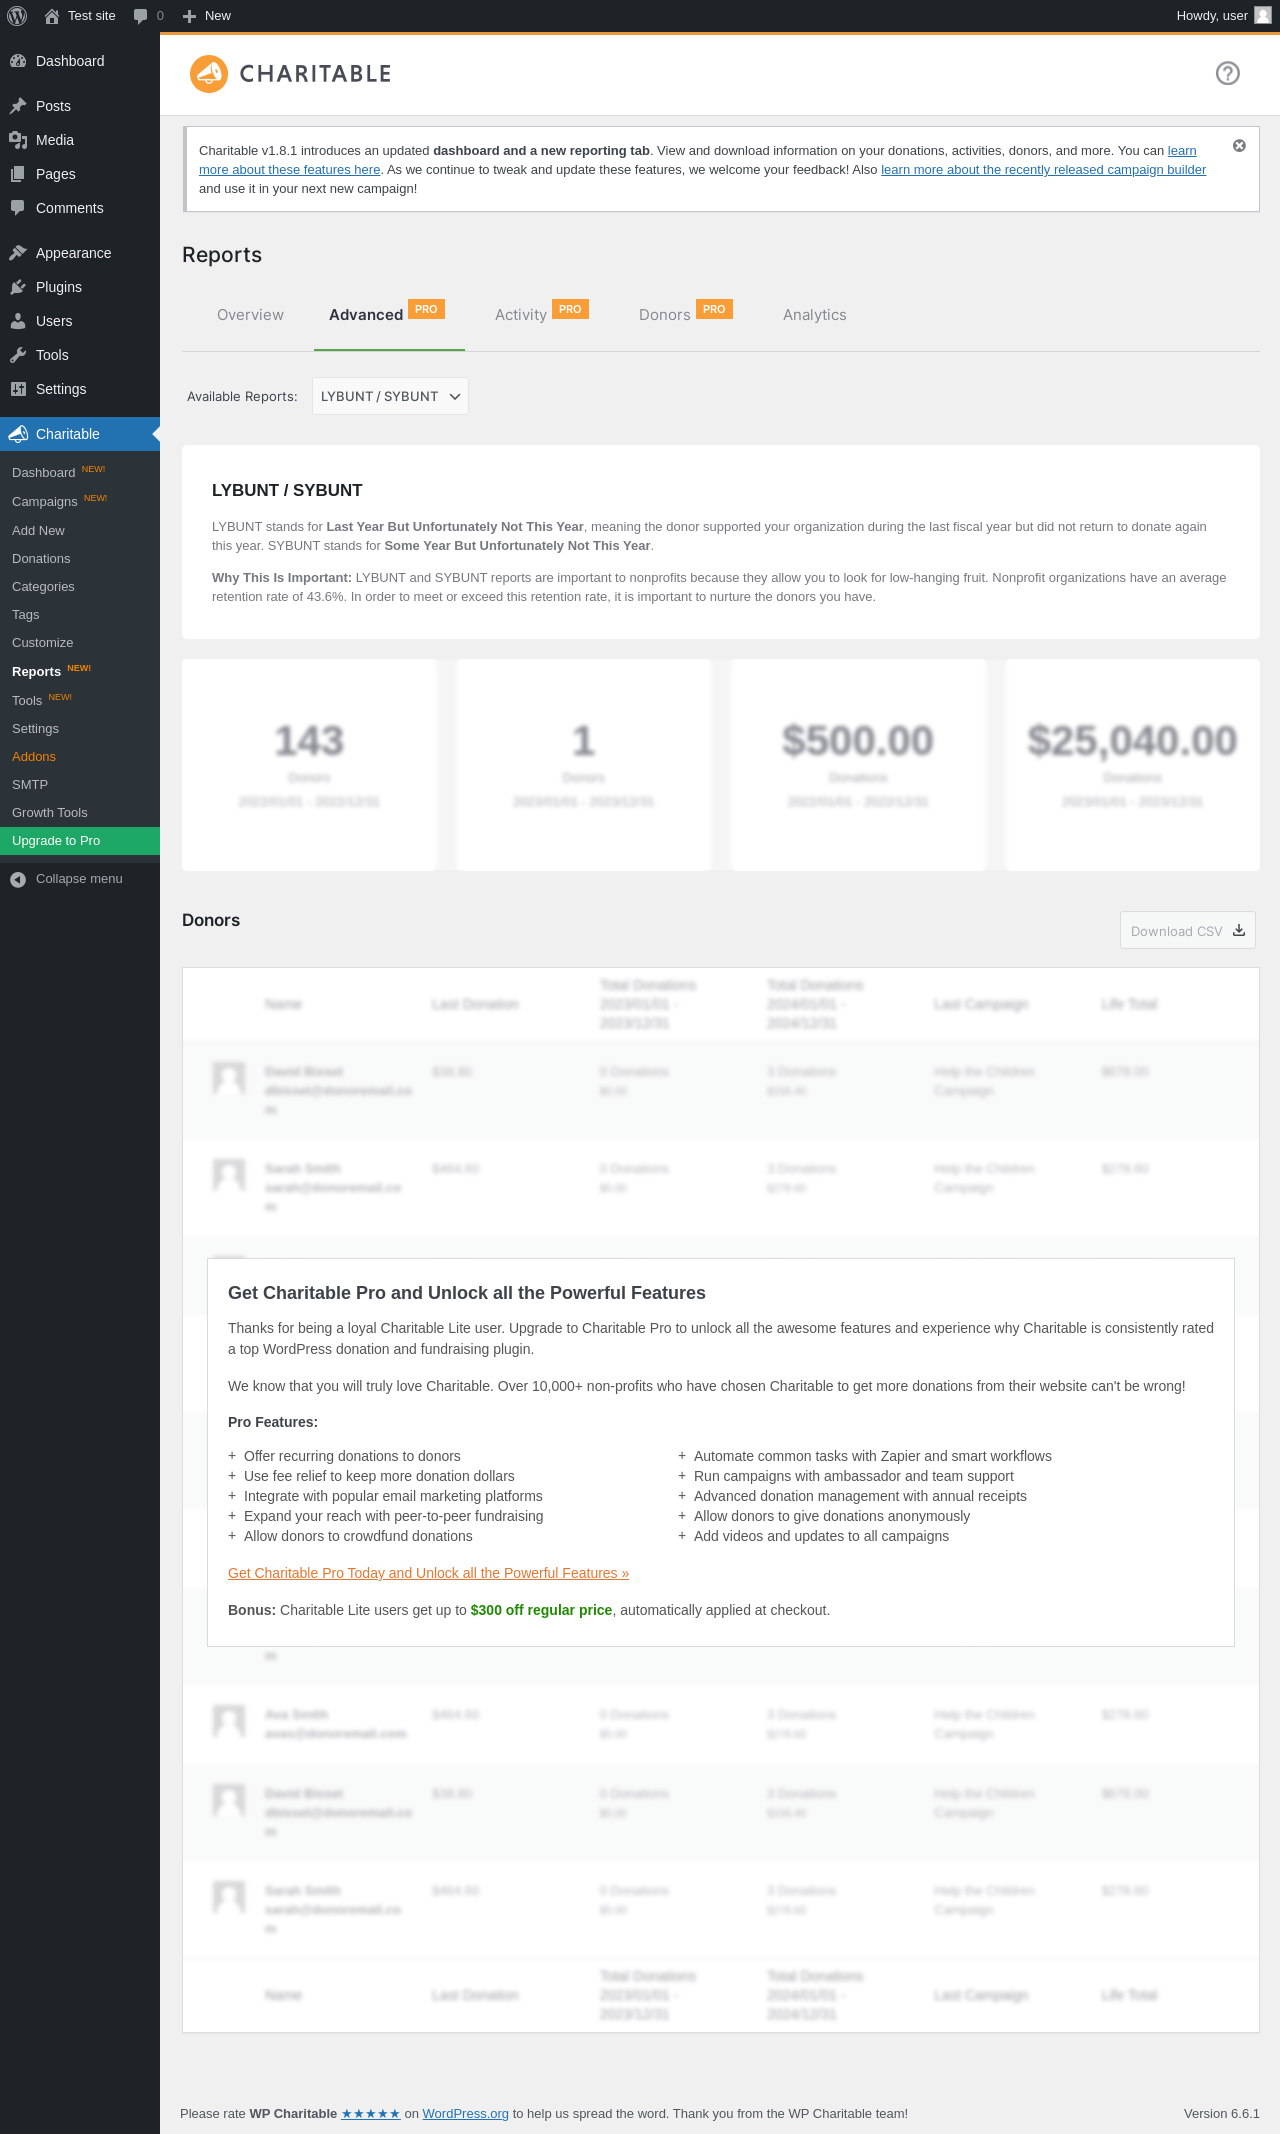This screenshot has width=1280, height=2134.
Task: Click Upgrade to Pro in sidebar
Action: click(x=80, y=841)
